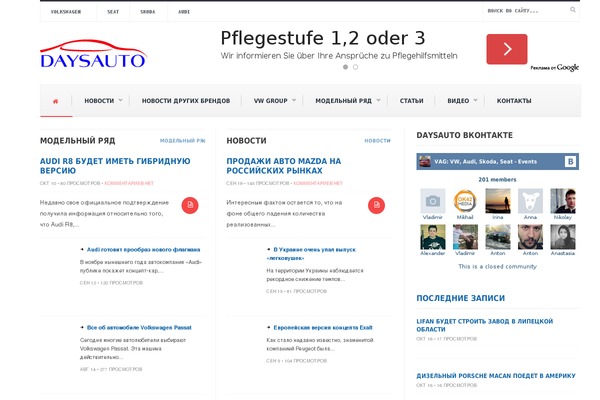Click the VK logo icon in widget header

[570, 162]
